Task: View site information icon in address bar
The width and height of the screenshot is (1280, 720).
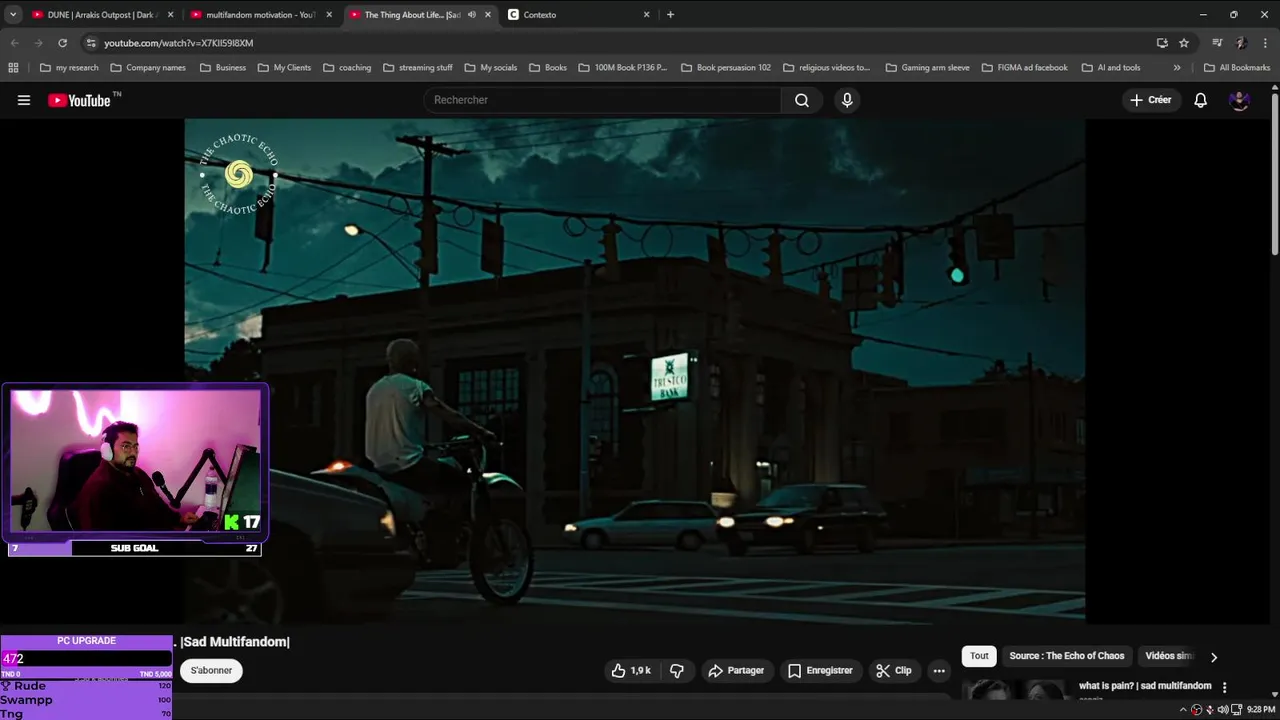Action: pos(91,43)
